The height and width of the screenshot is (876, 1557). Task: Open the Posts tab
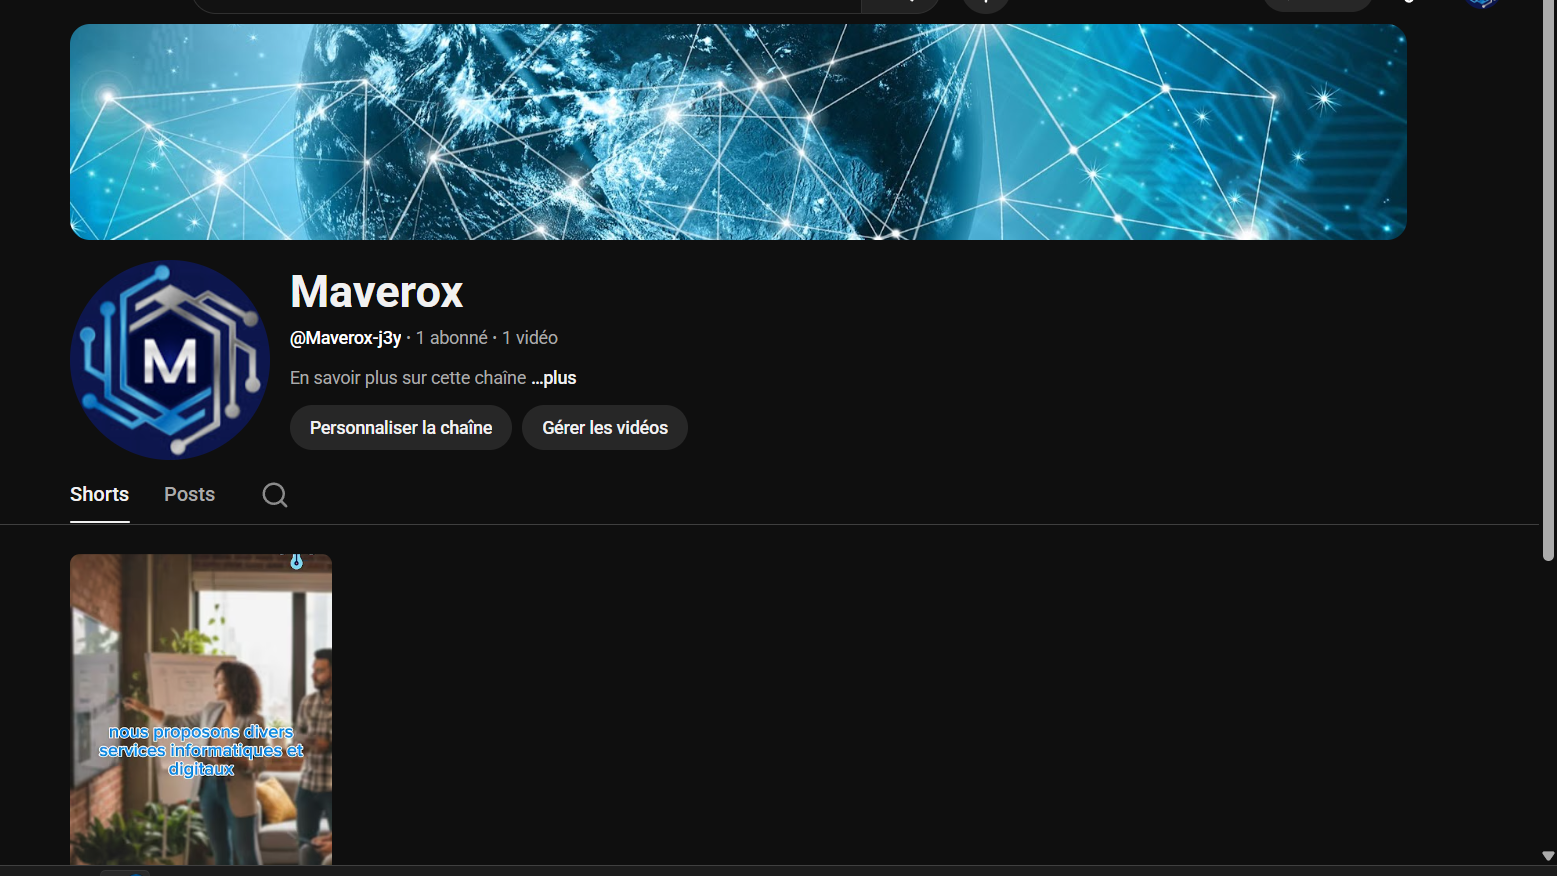click(189, 494)
